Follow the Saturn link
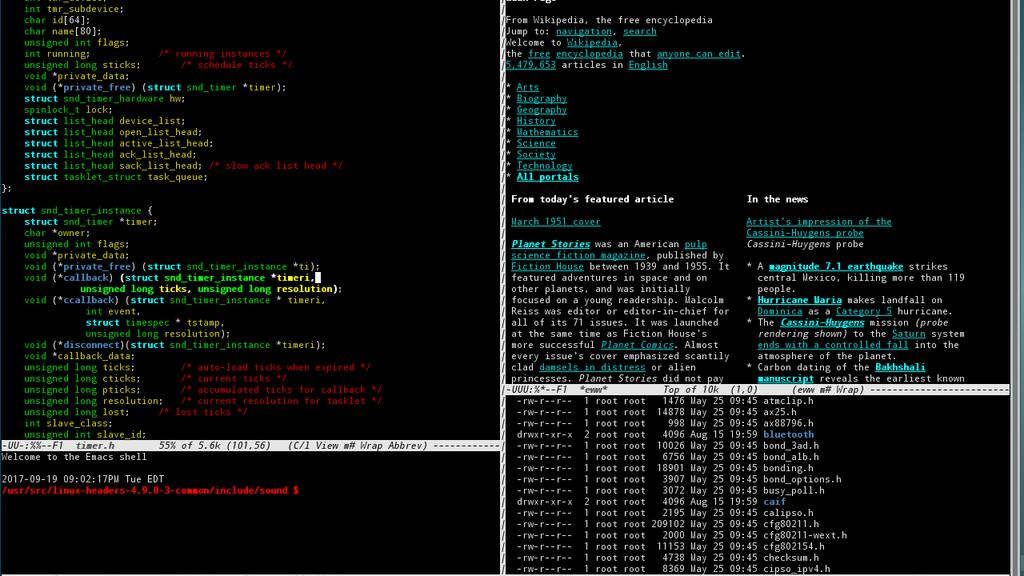The image size is (1024, 576). pos(908,334)
